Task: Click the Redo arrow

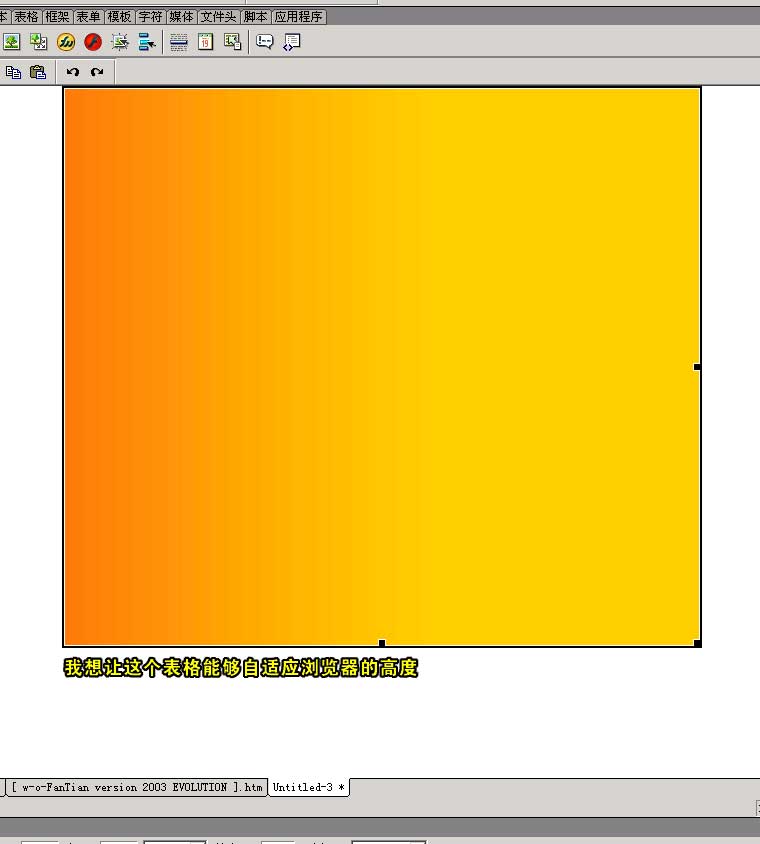Action: click(97, 72)
